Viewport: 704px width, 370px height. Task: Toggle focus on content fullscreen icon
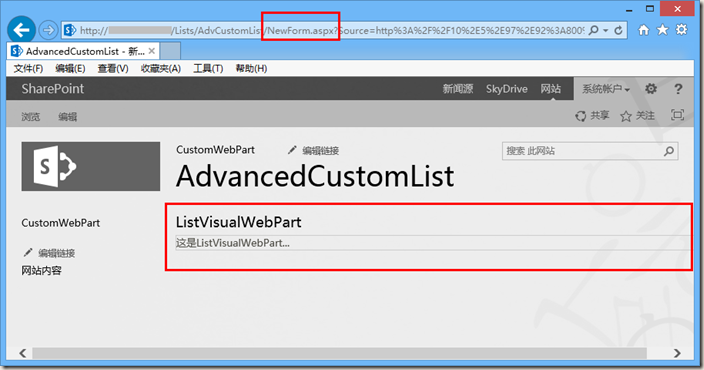pos(677,115)
